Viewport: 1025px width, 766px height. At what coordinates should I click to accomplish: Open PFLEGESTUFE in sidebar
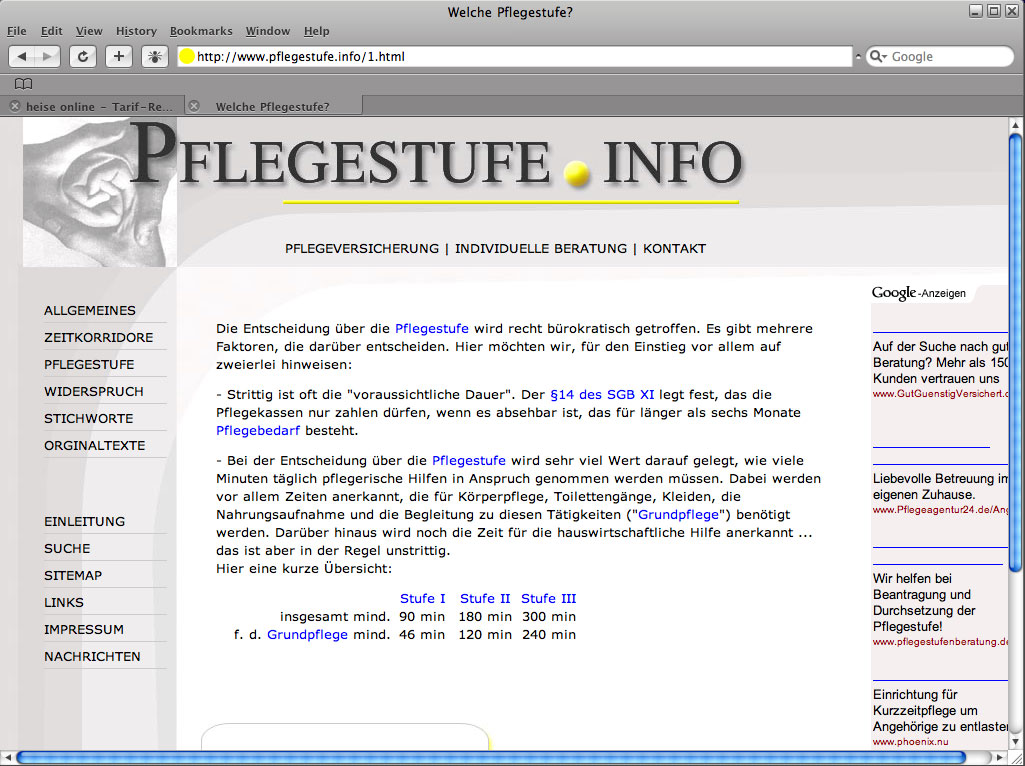coord(89,364)
